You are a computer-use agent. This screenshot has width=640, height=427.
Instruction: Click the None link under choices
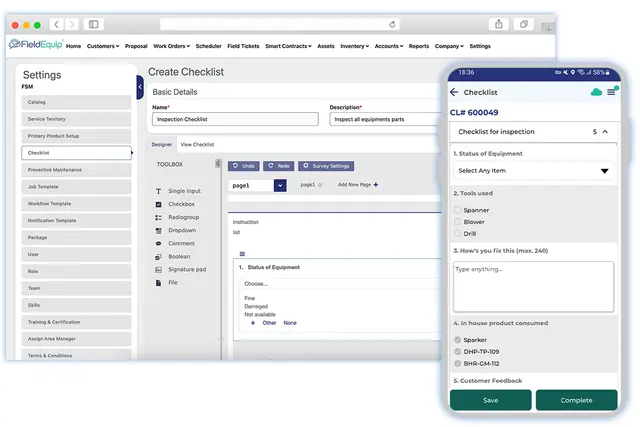[290, 323]
